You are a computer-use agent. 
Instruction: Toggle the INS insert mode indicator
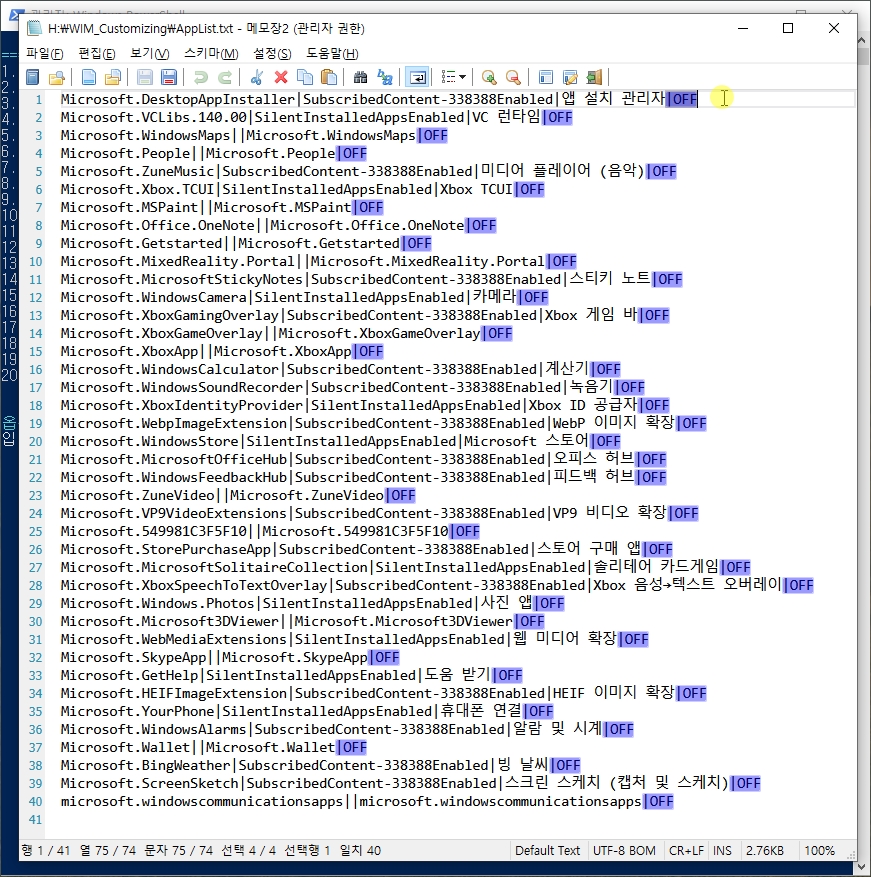pos(722,851)
